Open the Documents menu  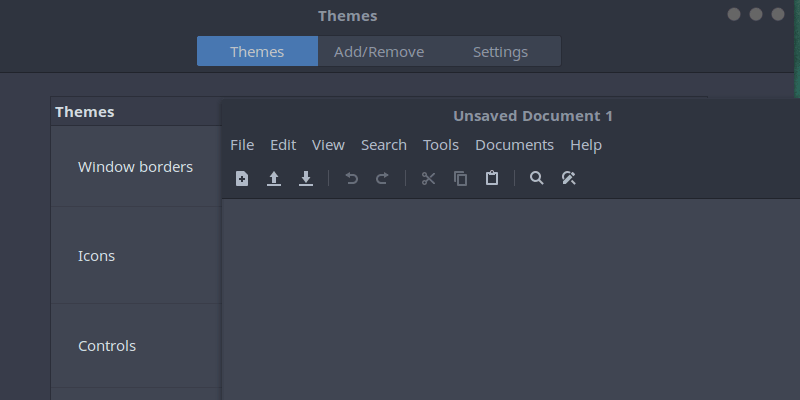pyautogui.click(x=514, y=145)
